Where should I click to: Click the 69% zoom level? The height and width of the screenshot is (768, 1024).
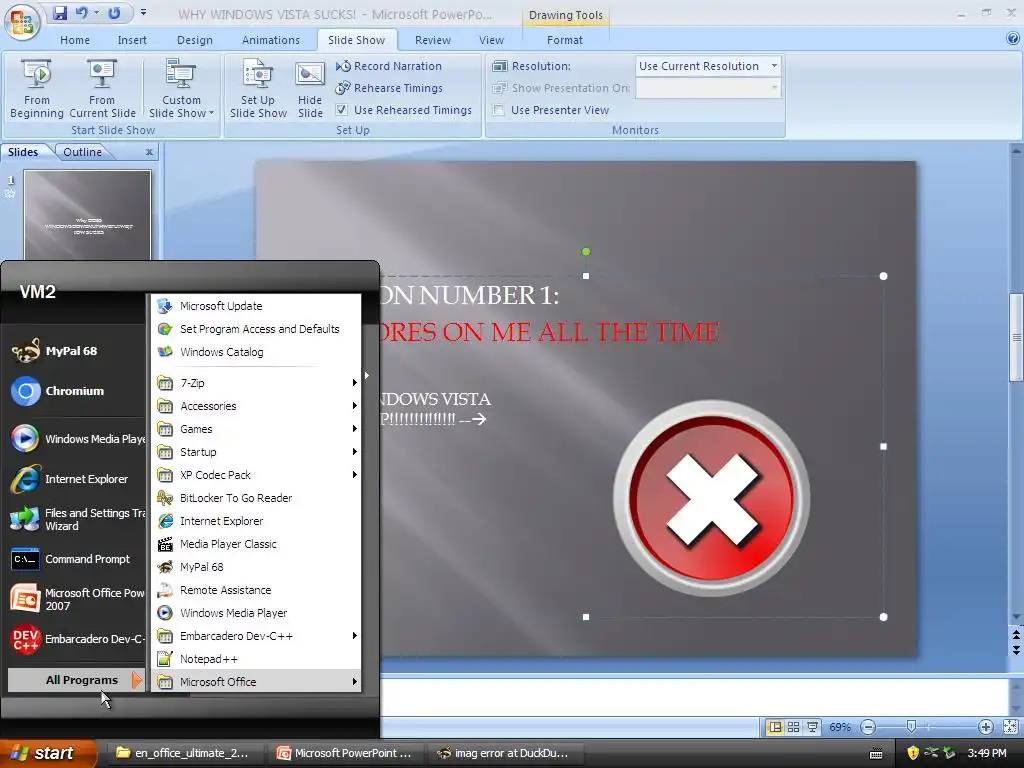point(840,727)
